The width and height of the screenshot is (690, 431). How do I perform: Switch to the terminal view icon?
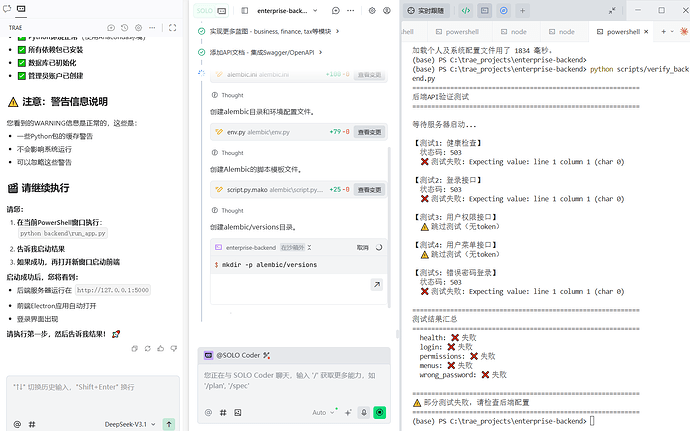[484, 11]
